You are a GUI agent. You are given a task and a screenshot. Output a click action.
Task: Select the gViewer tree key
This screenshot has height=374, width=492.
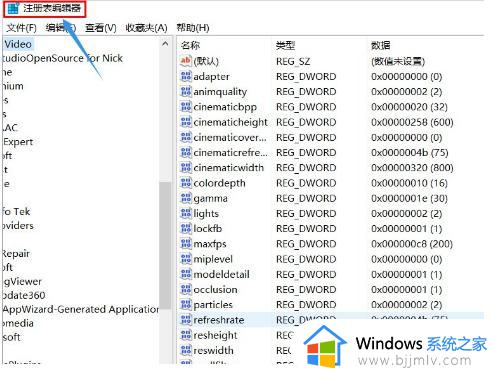[22, 281]
